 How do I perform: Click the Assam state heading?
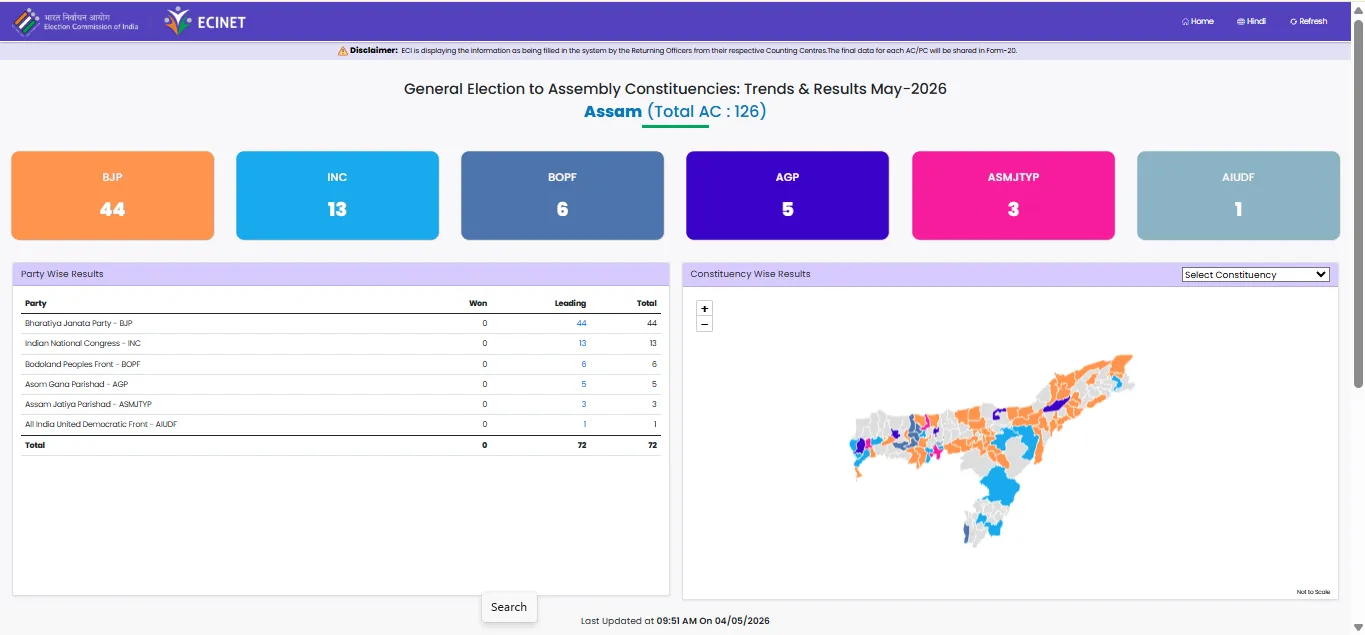[613, 111]
